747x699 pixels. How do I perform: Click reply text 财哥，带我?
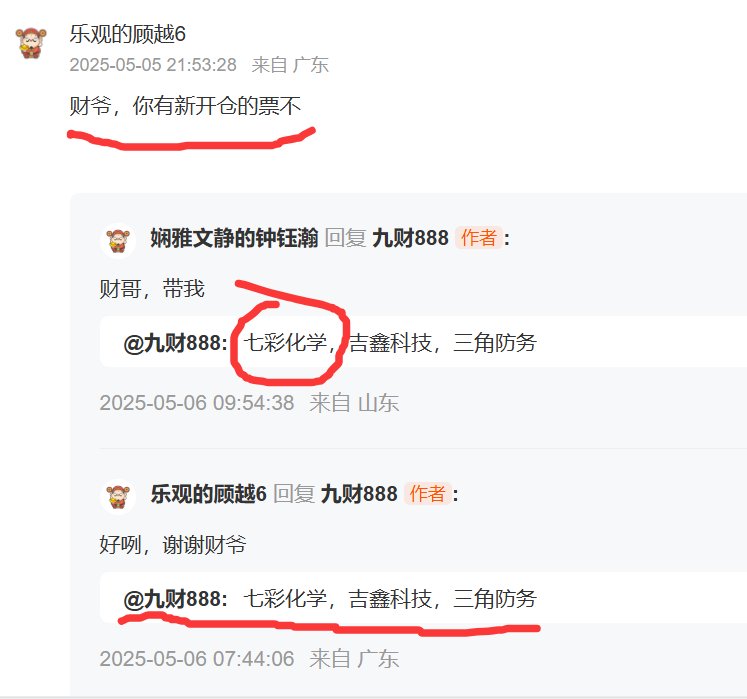[x=152, y=289]
